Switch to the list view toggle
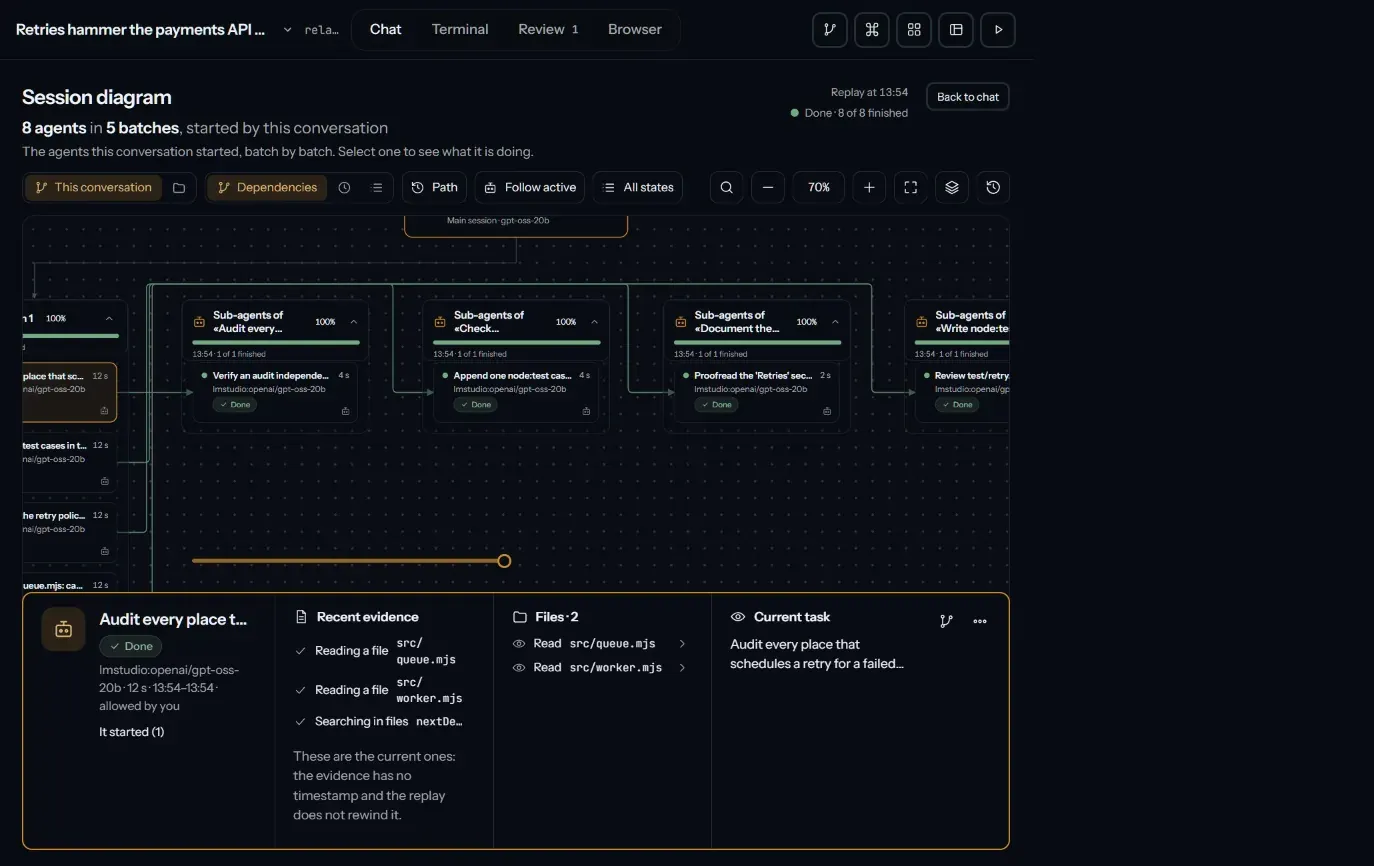The height and width of the screenshot is (866, 1374). (x=377, y=187)
